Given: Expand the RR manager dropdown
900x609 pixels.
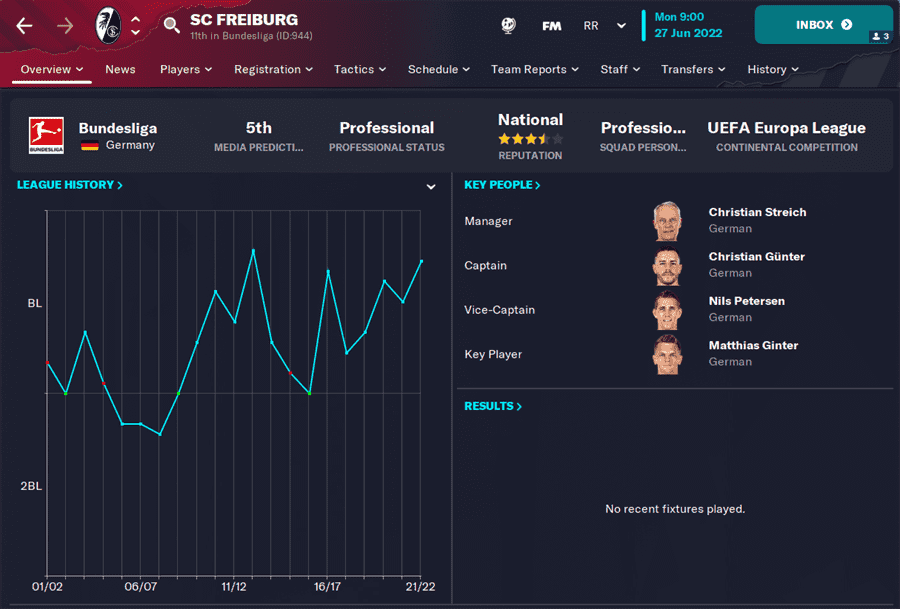Looking at the screenshot, I should pos(621,26).
